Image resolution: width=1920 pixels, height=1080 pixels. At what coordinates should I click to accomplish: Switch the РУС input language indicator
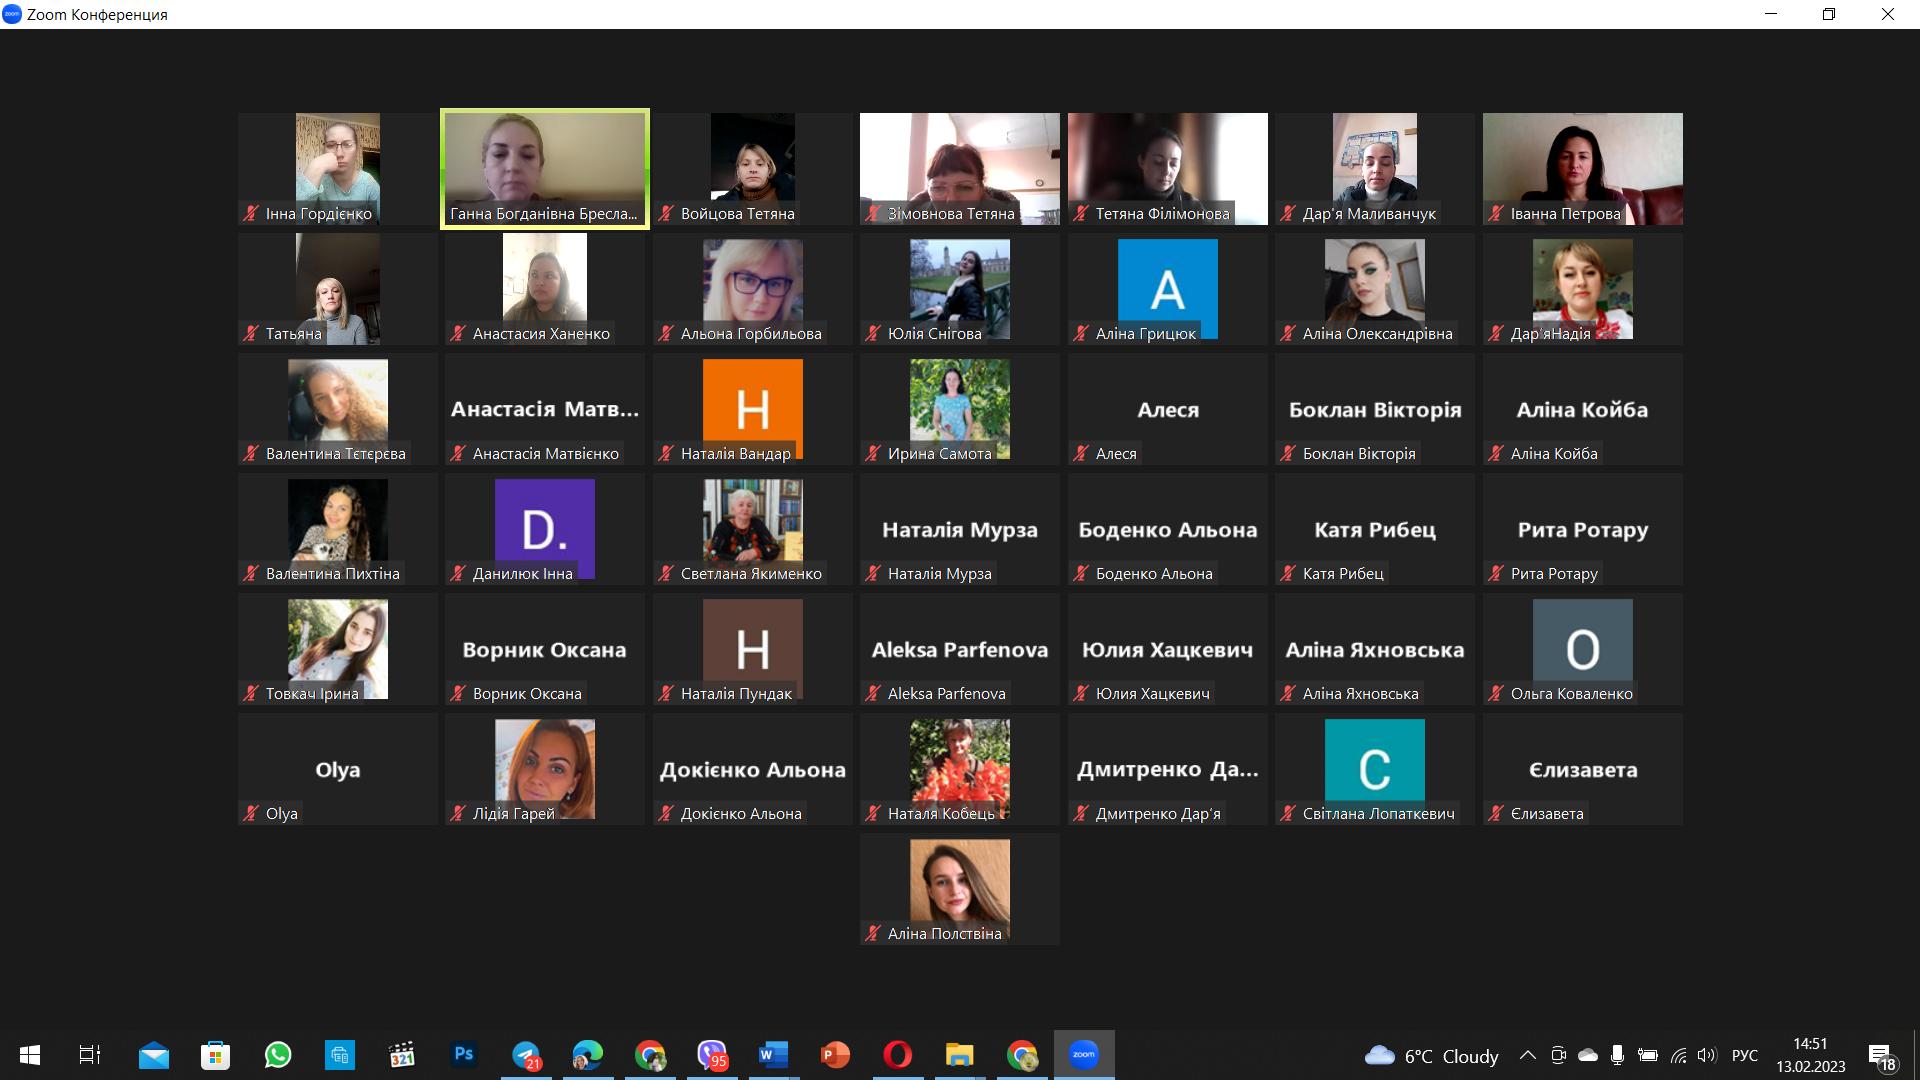click(1744, 1056)
